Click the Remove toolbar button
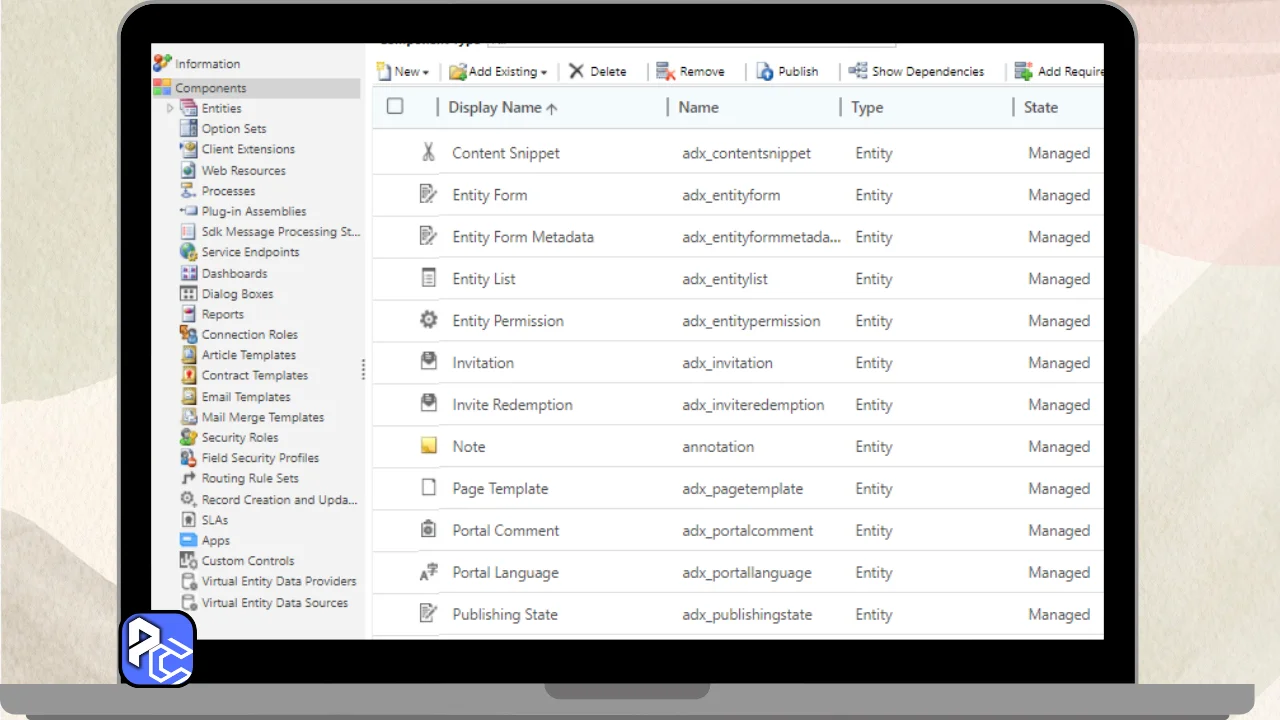 click(690, 71)
